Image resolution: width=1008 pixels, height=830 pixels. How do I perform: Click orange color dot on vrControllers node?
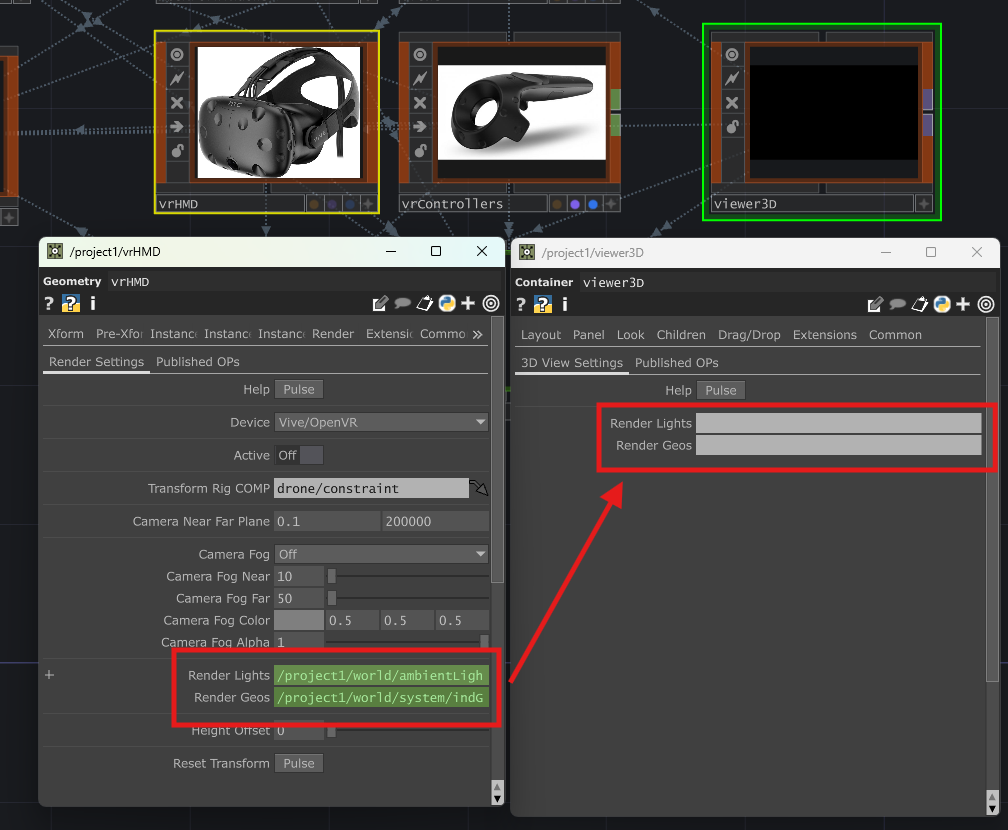(557, 204)
